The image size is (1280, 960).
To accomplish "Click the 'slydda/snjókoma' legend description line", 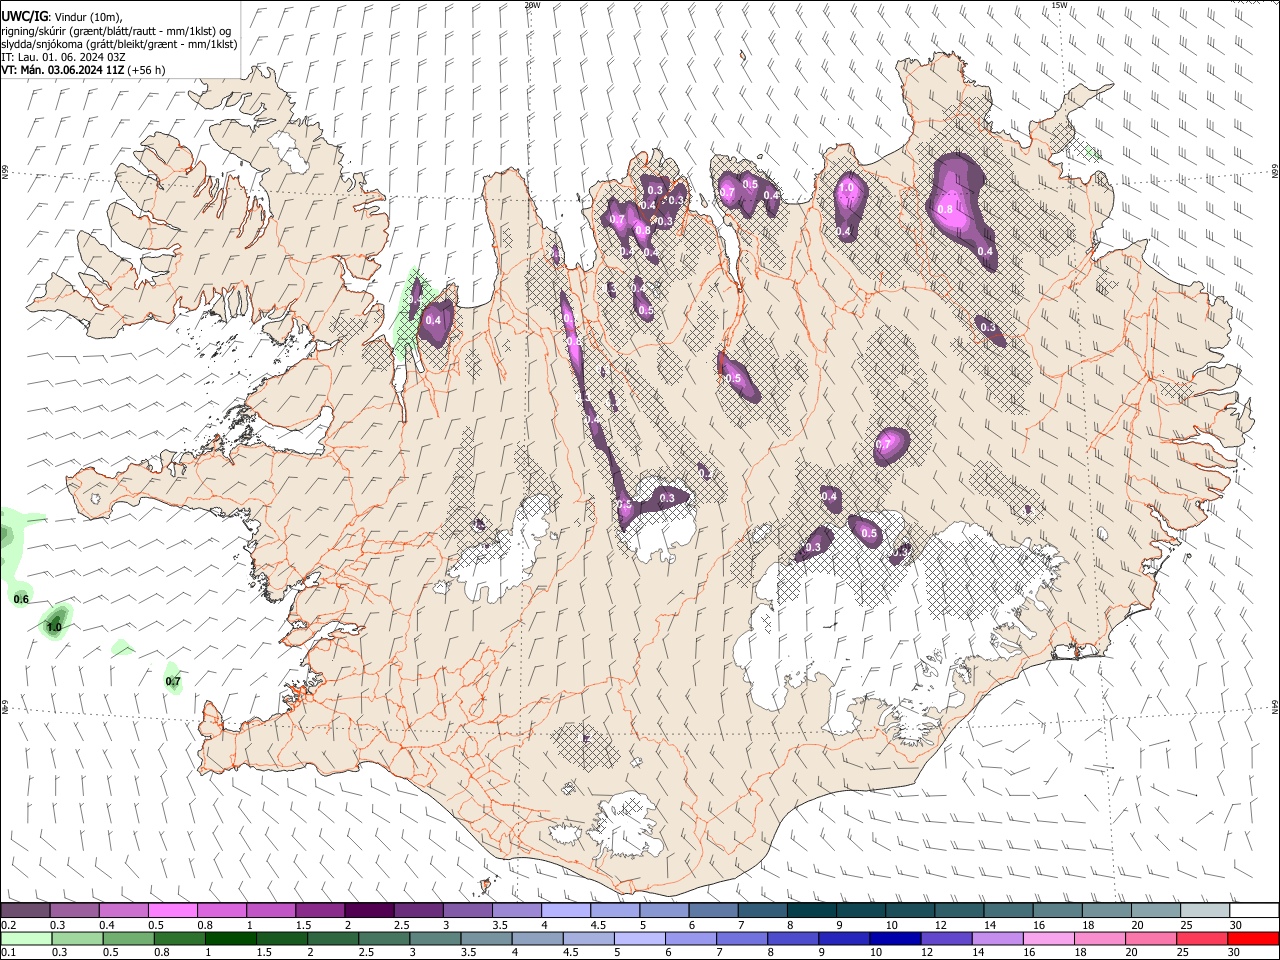I will pos(119,44).
